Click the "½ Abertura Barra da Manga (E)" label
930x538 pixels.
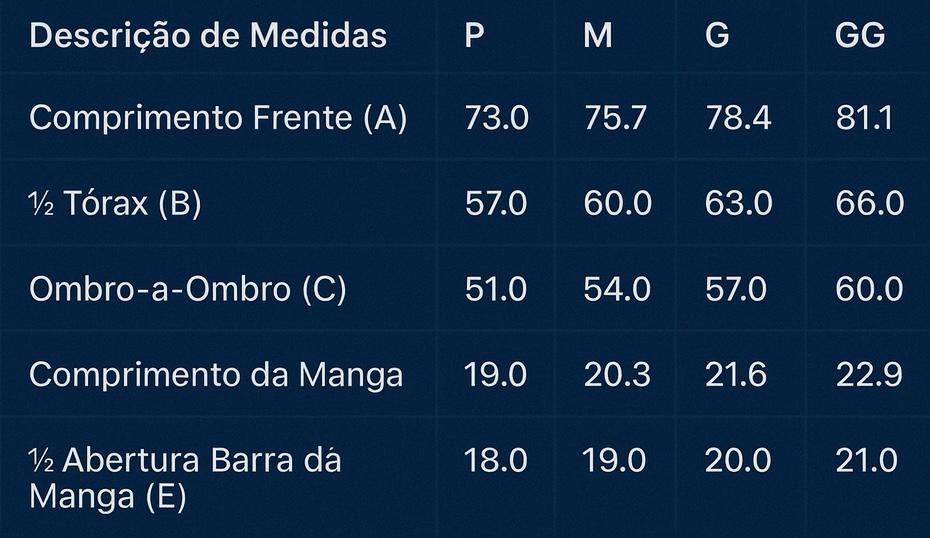point(185,478)
